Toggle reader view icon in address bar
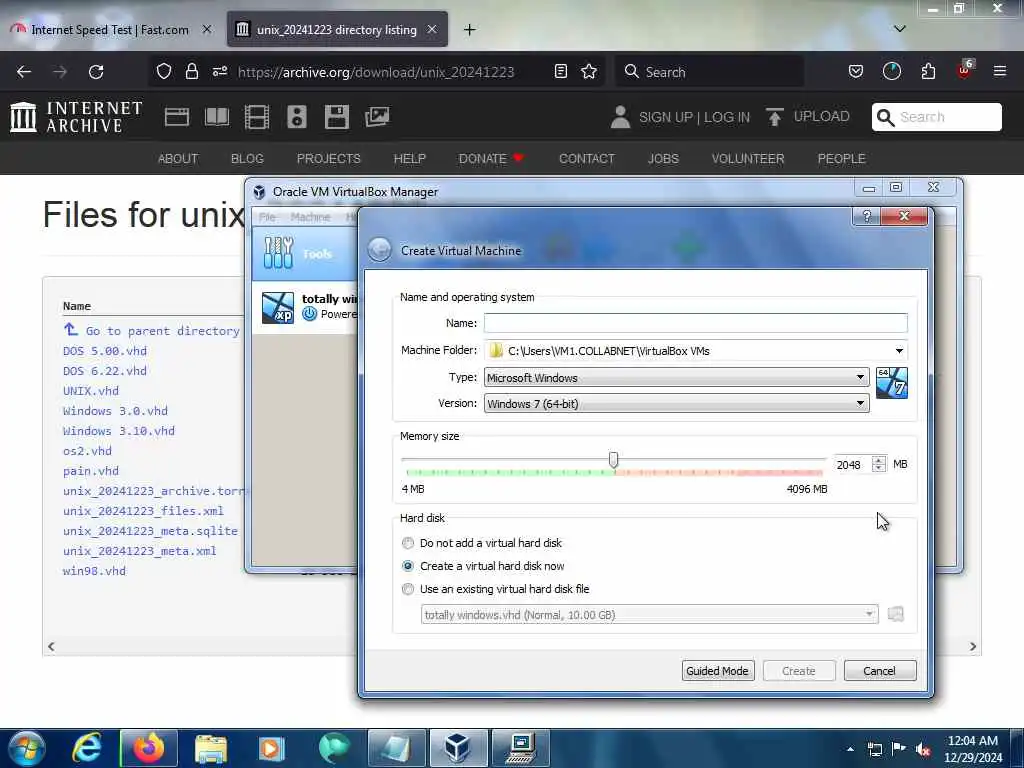Screen dimensions: 1024x768 [560, 71]
